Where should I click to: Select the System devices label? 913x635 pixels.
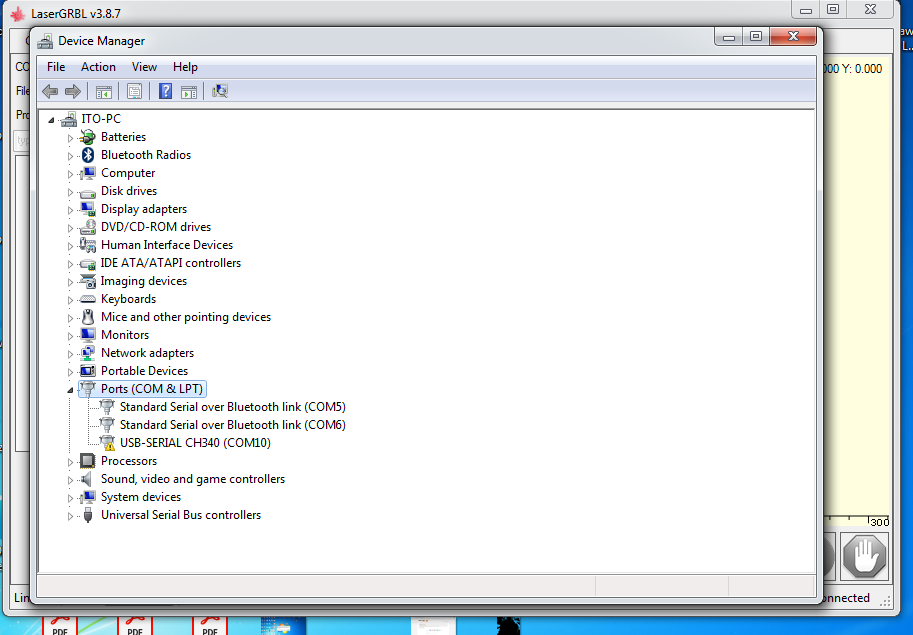point(141,497)
